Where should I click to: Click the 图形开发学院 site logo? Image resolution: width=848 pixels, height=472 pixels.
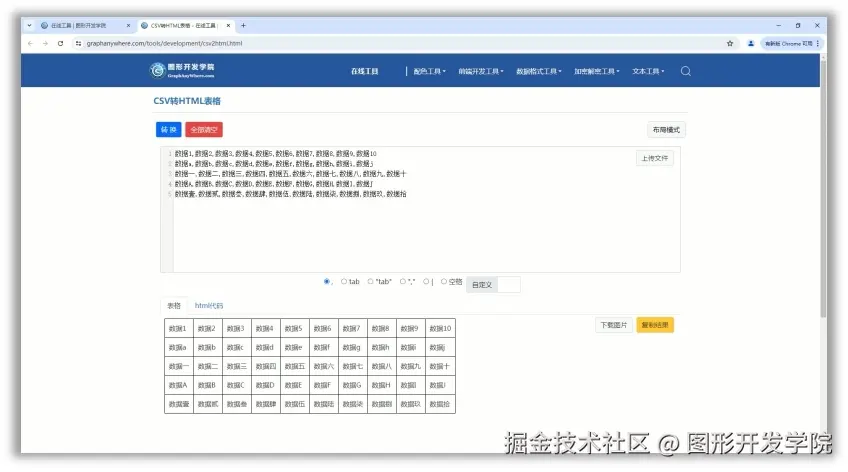point(182,70)
